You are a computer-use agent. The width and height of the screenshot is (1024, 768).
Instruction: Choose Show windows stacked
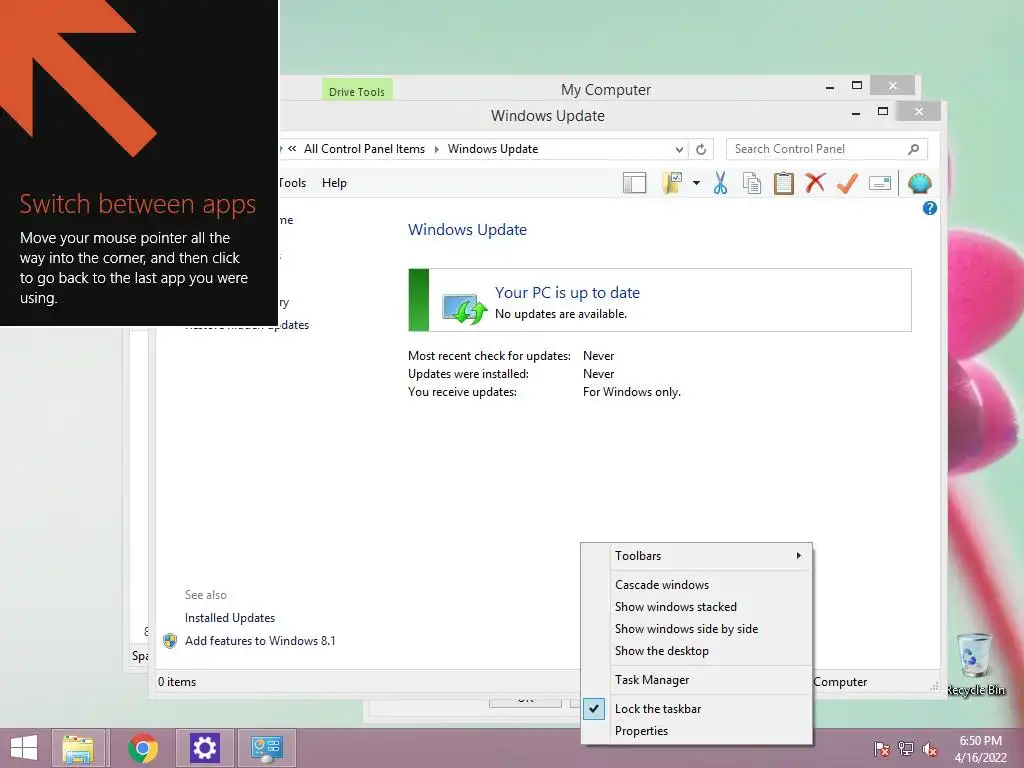tap(696, 607)
